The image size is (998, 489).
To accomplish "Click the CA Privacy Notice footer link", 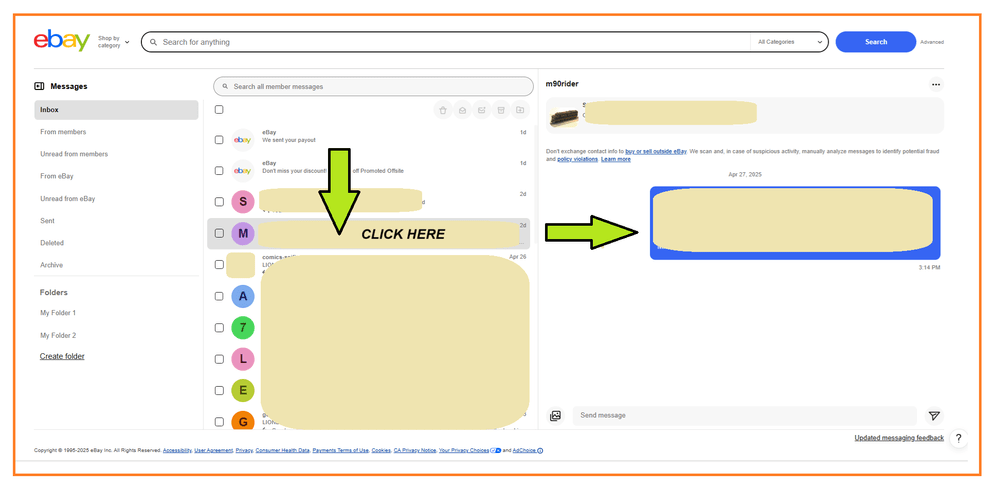I will point(414,451).
